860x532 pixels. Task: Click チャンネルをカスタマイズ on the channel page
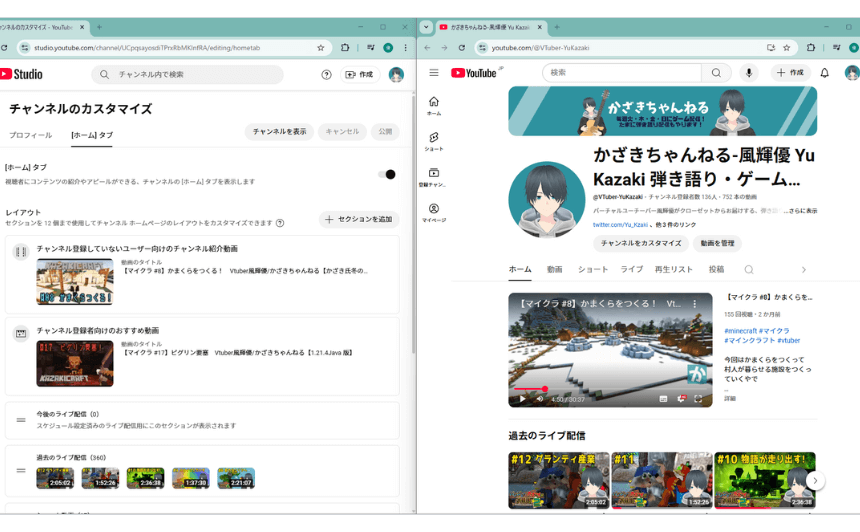click(641, 243)
